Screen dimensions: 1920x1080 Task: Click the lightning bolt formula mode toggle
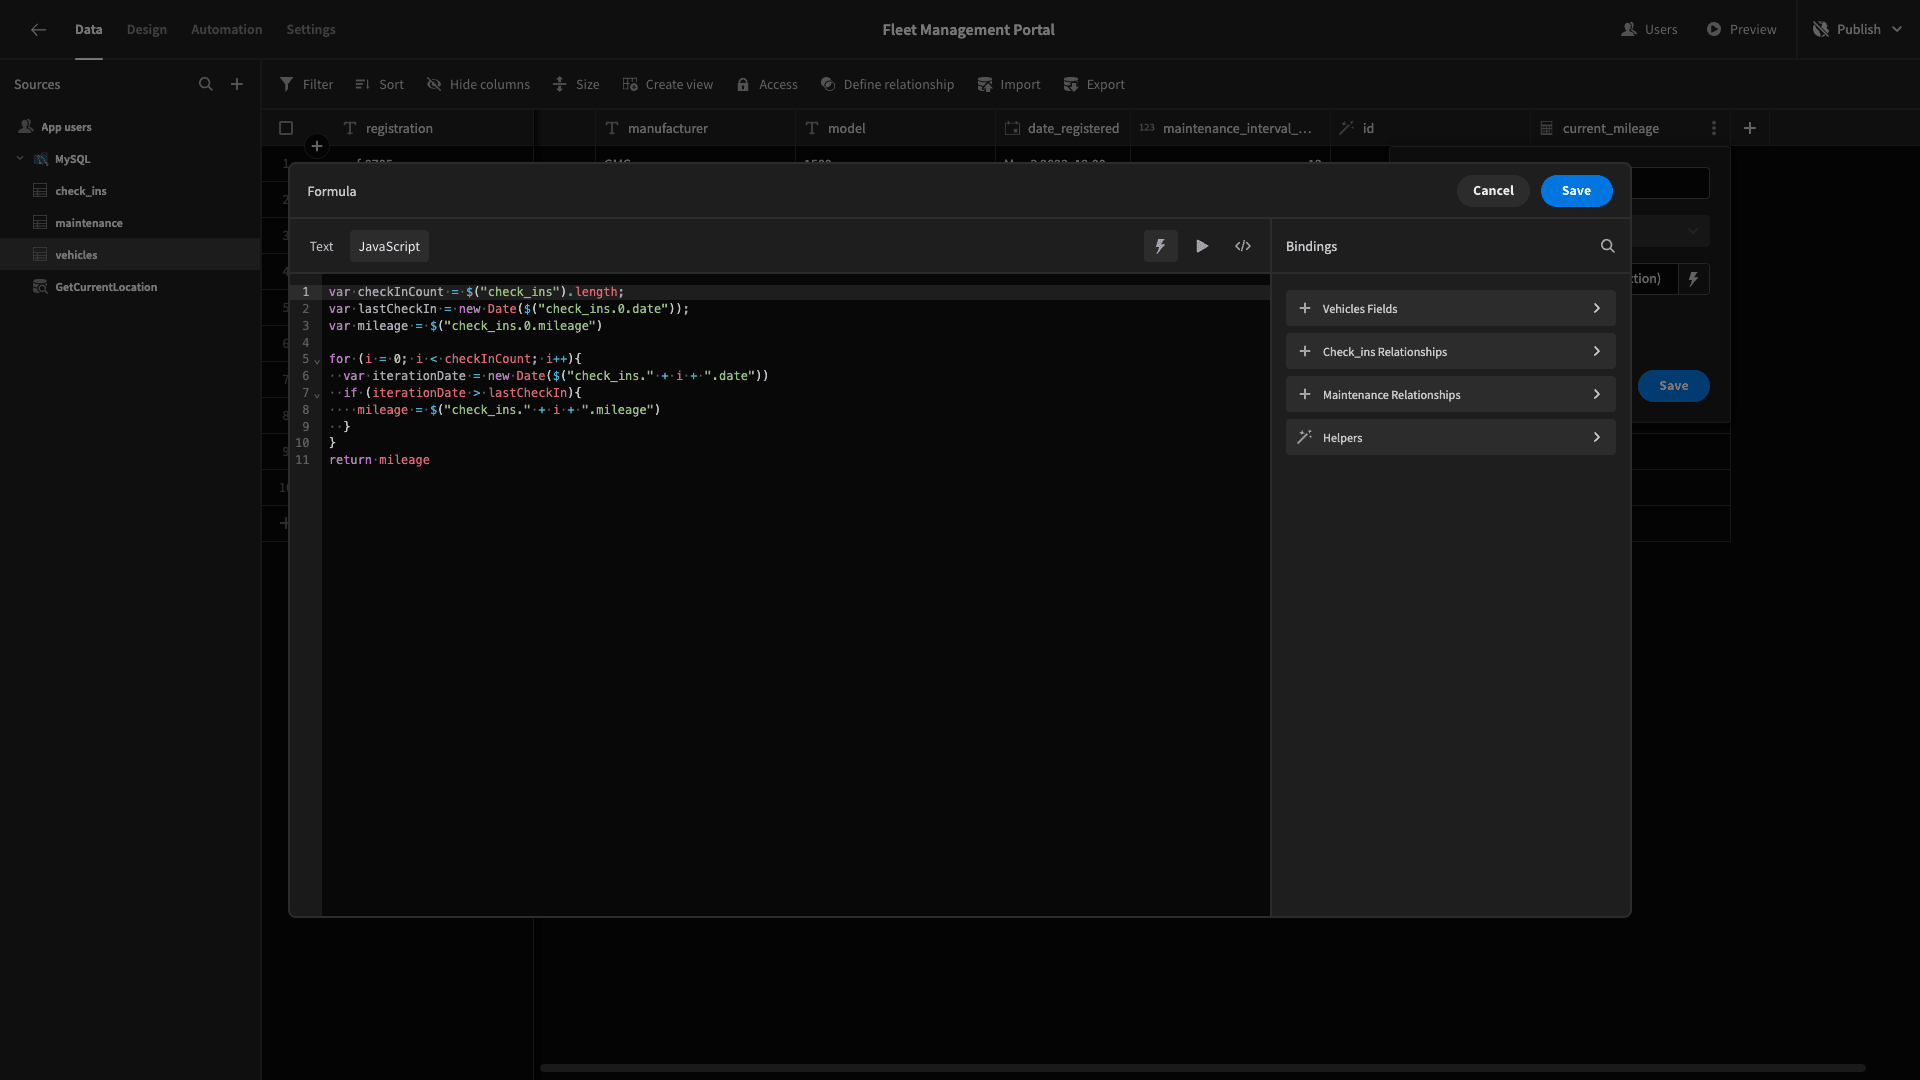click(1159, 247)
